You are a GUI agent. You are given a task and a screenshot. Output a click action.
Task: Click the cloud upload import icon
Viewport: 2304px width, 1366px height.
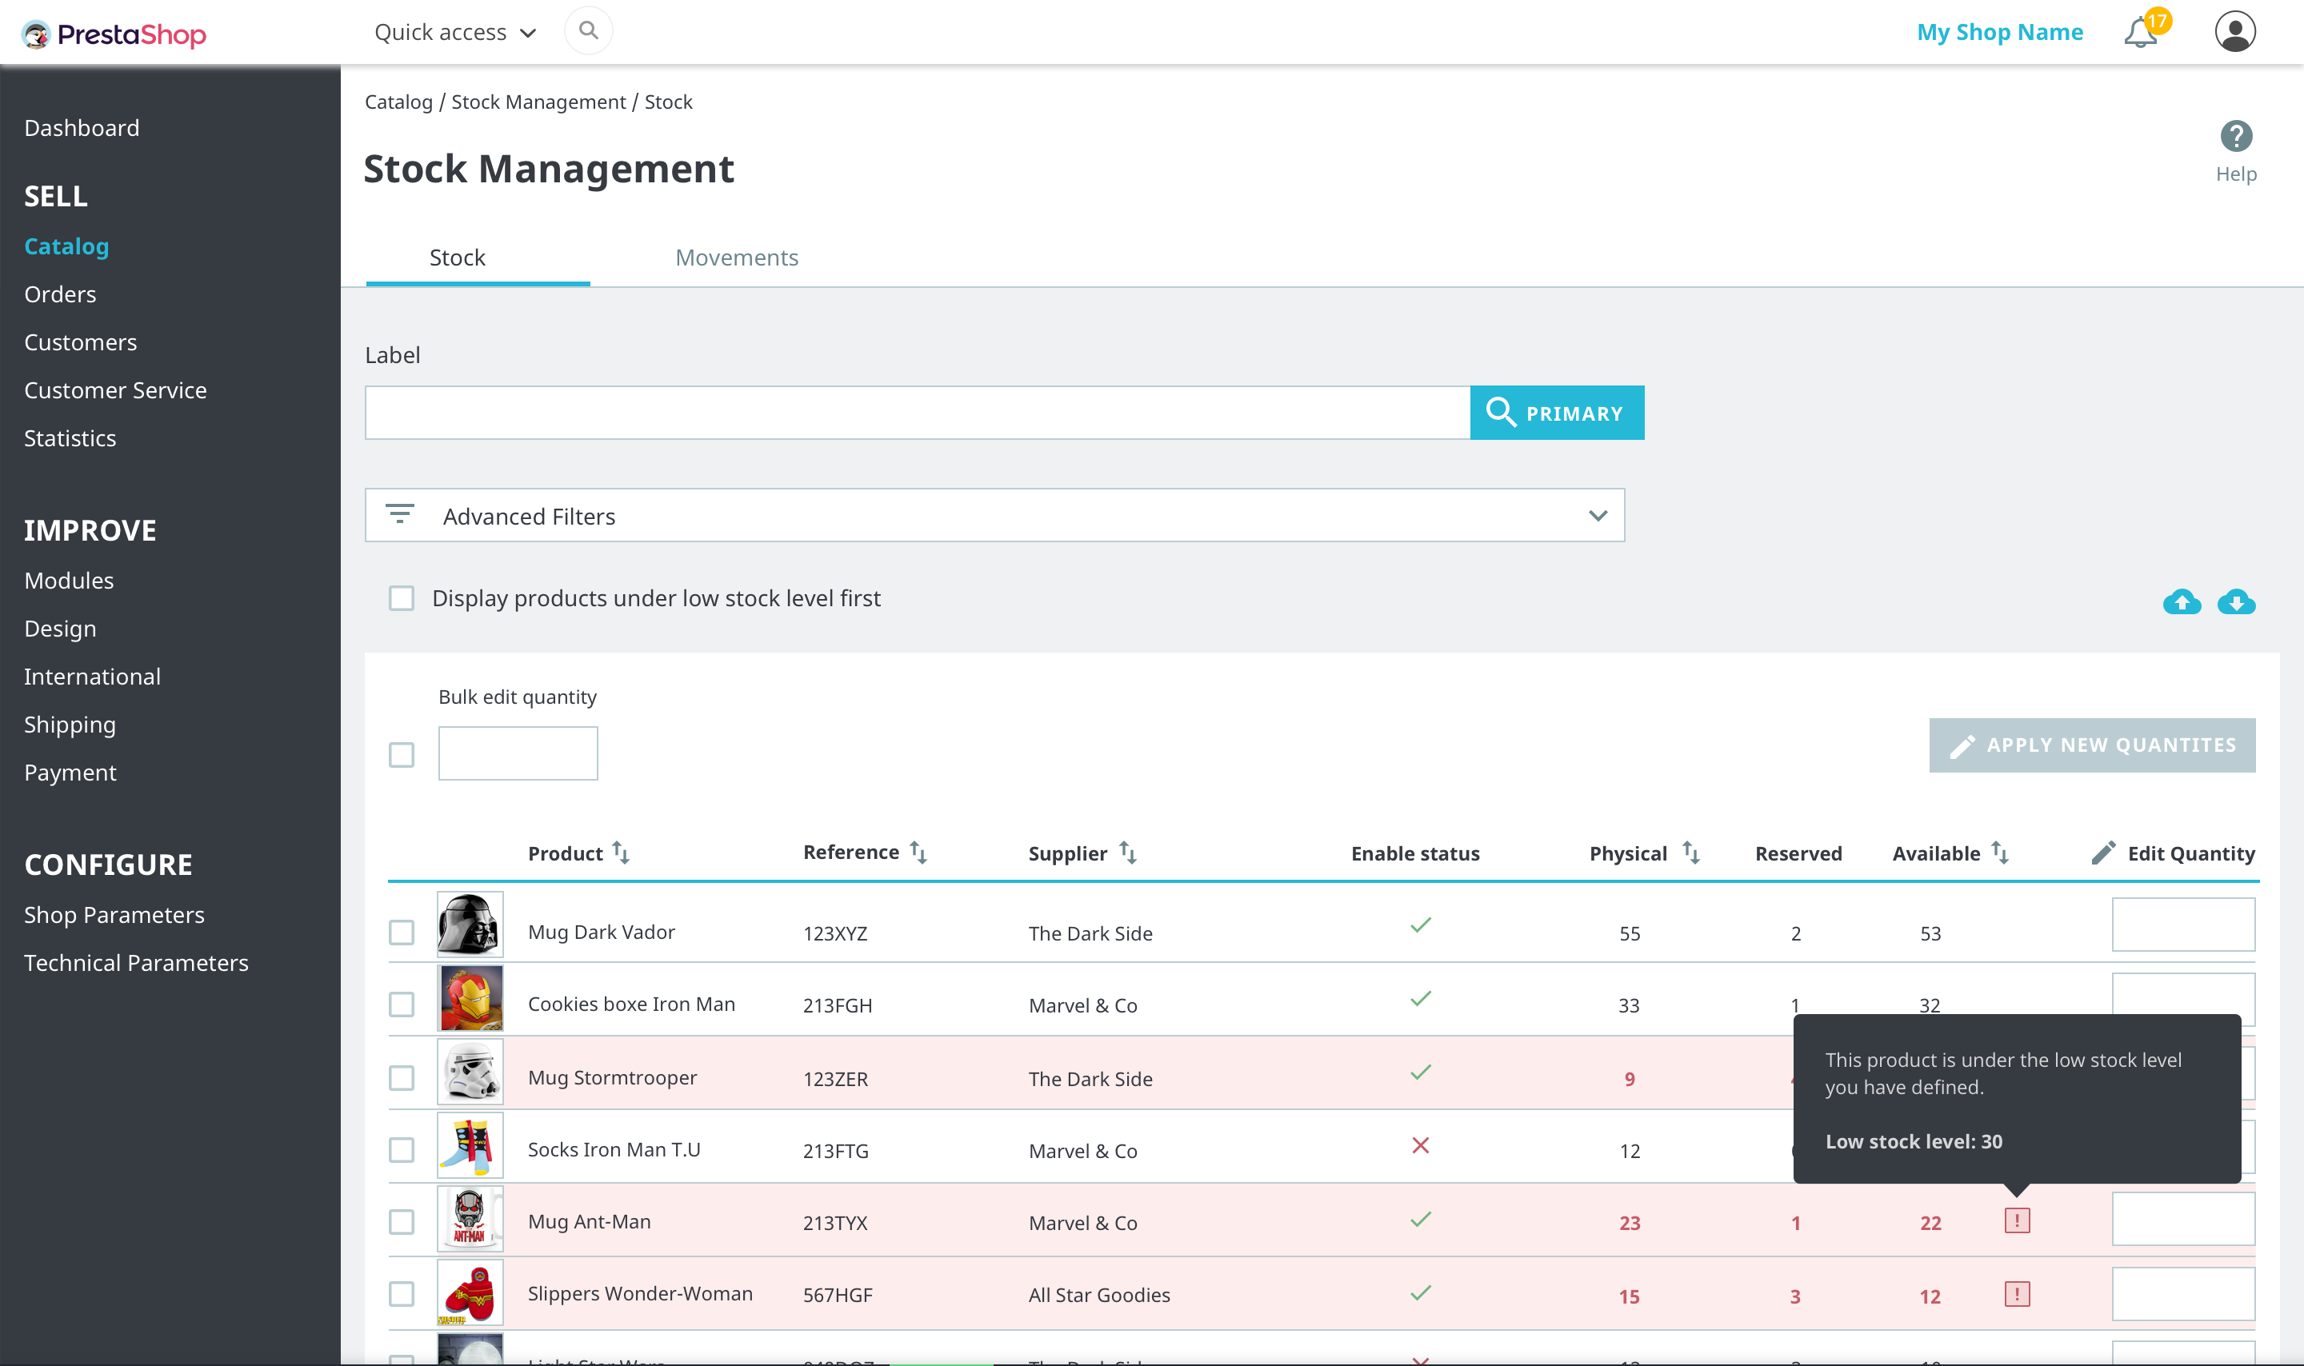[x=2182, y=602]
